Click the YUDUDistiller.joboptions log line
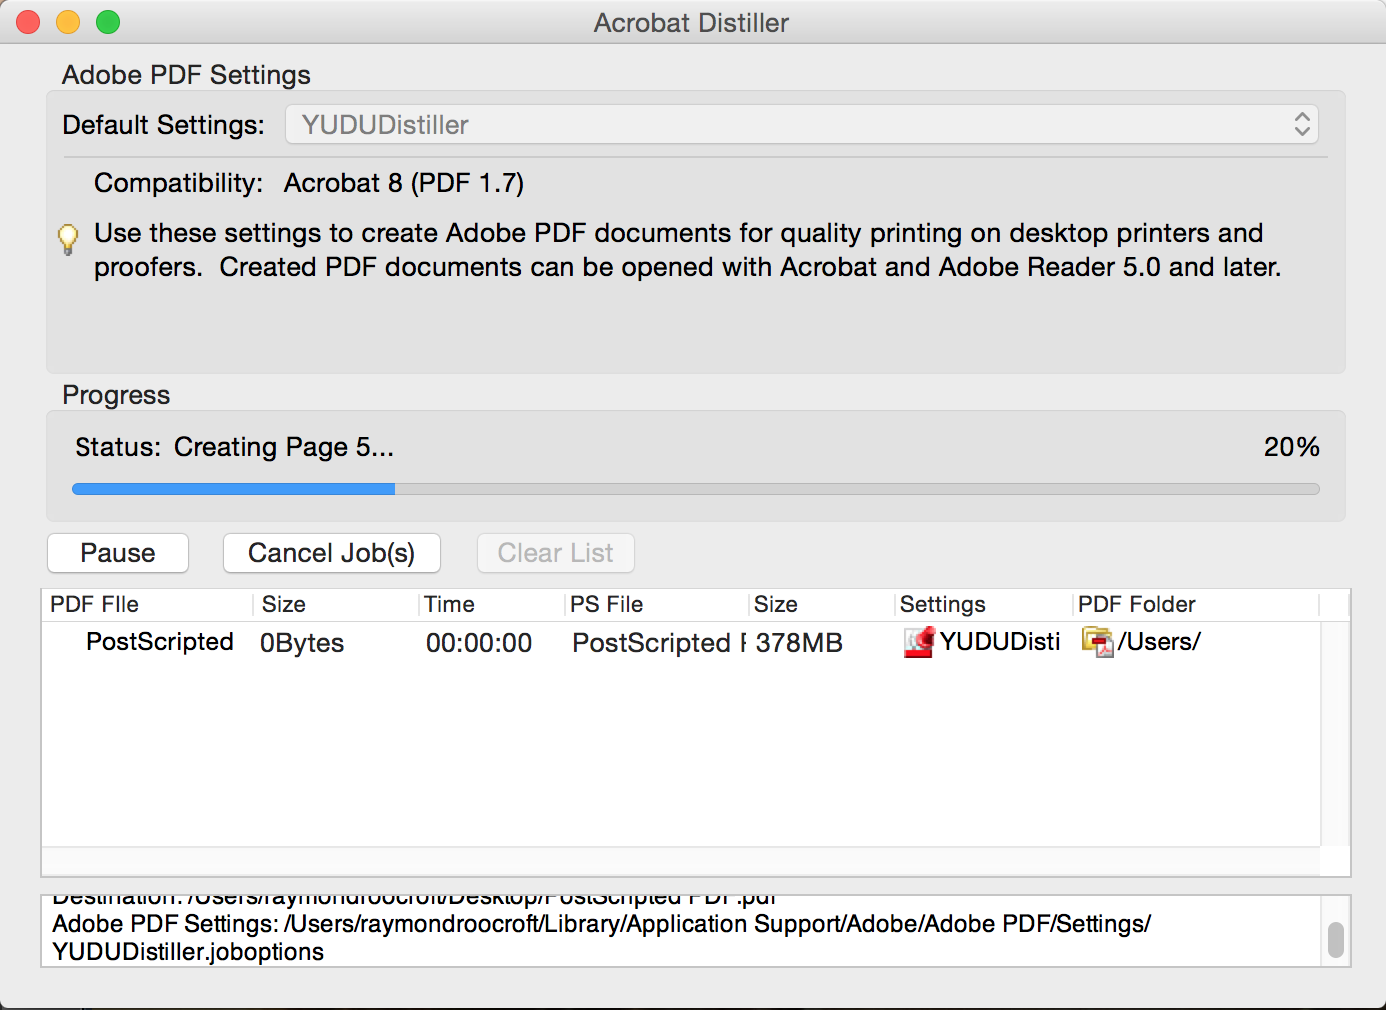The width and height of the screenshot is (1386, 1010). [188, 952]
